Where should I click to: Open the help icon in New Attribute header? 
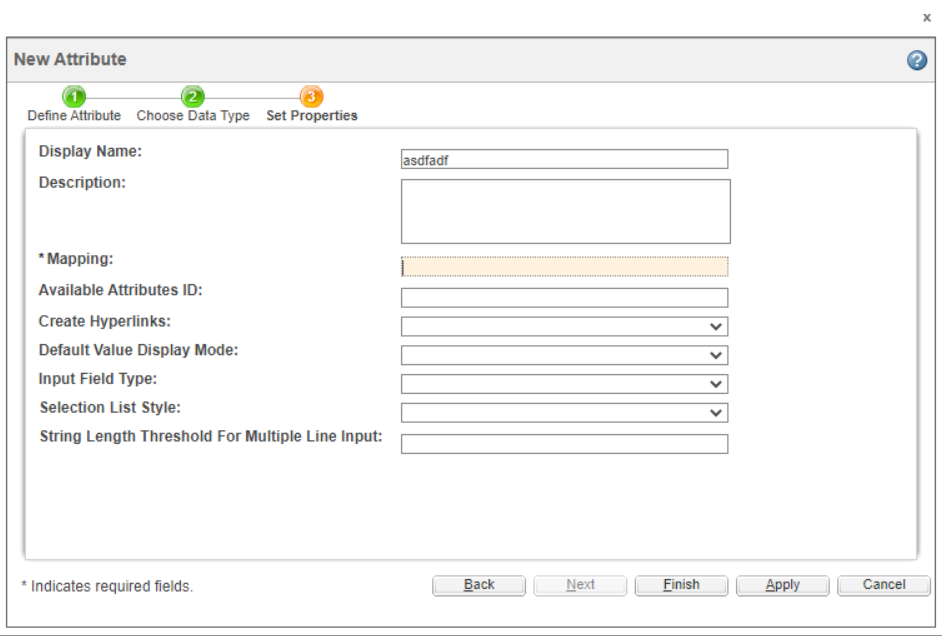(x=917, y=60)
